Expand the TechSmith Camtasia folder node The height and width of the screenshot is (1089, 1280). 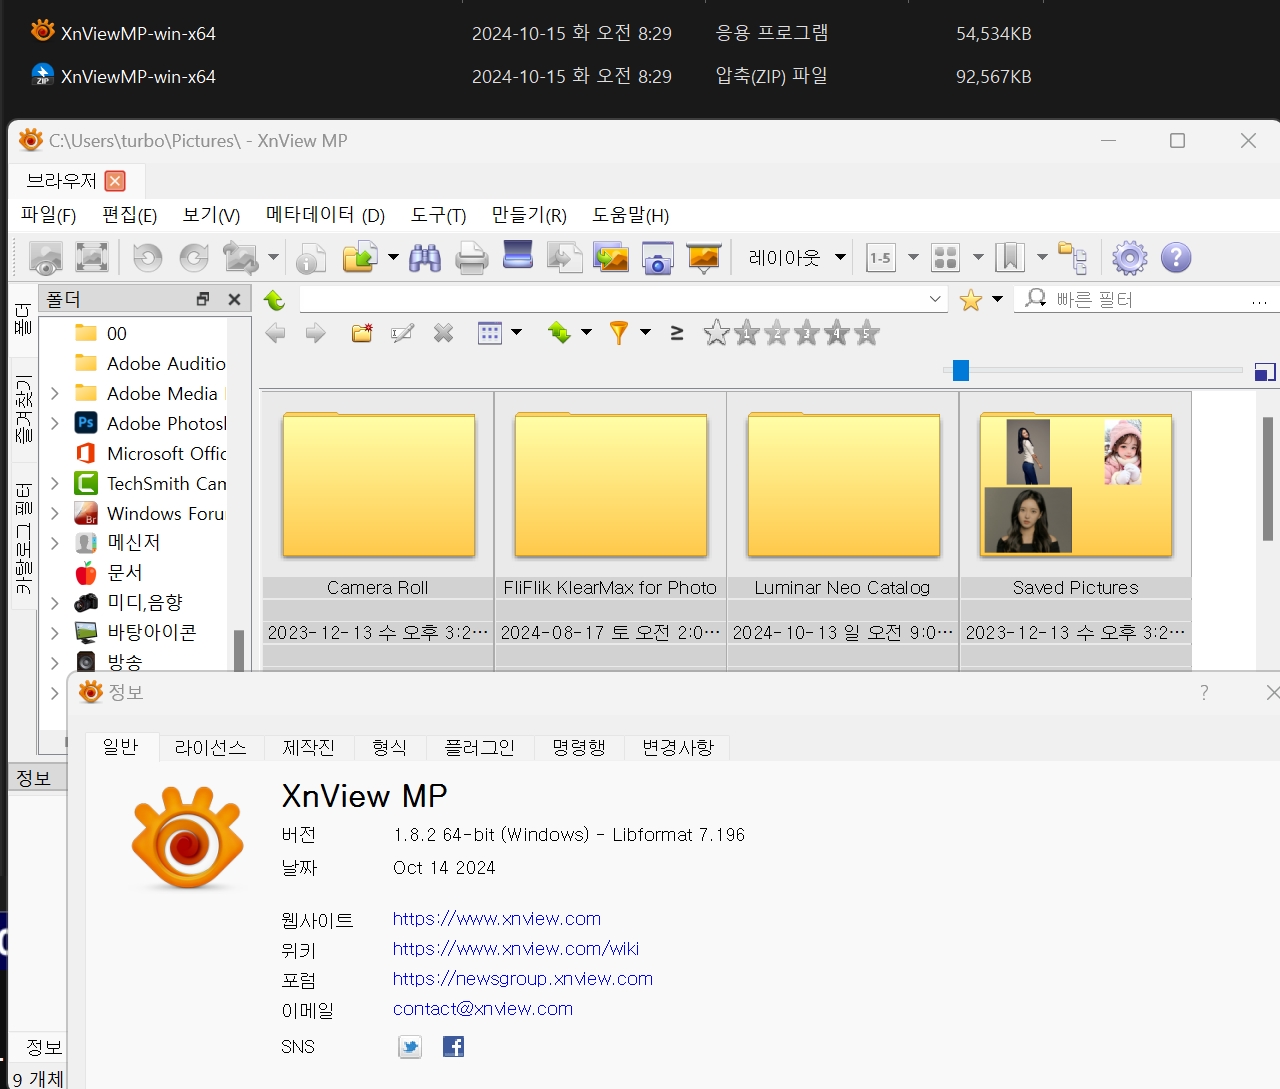click(55, 484)
